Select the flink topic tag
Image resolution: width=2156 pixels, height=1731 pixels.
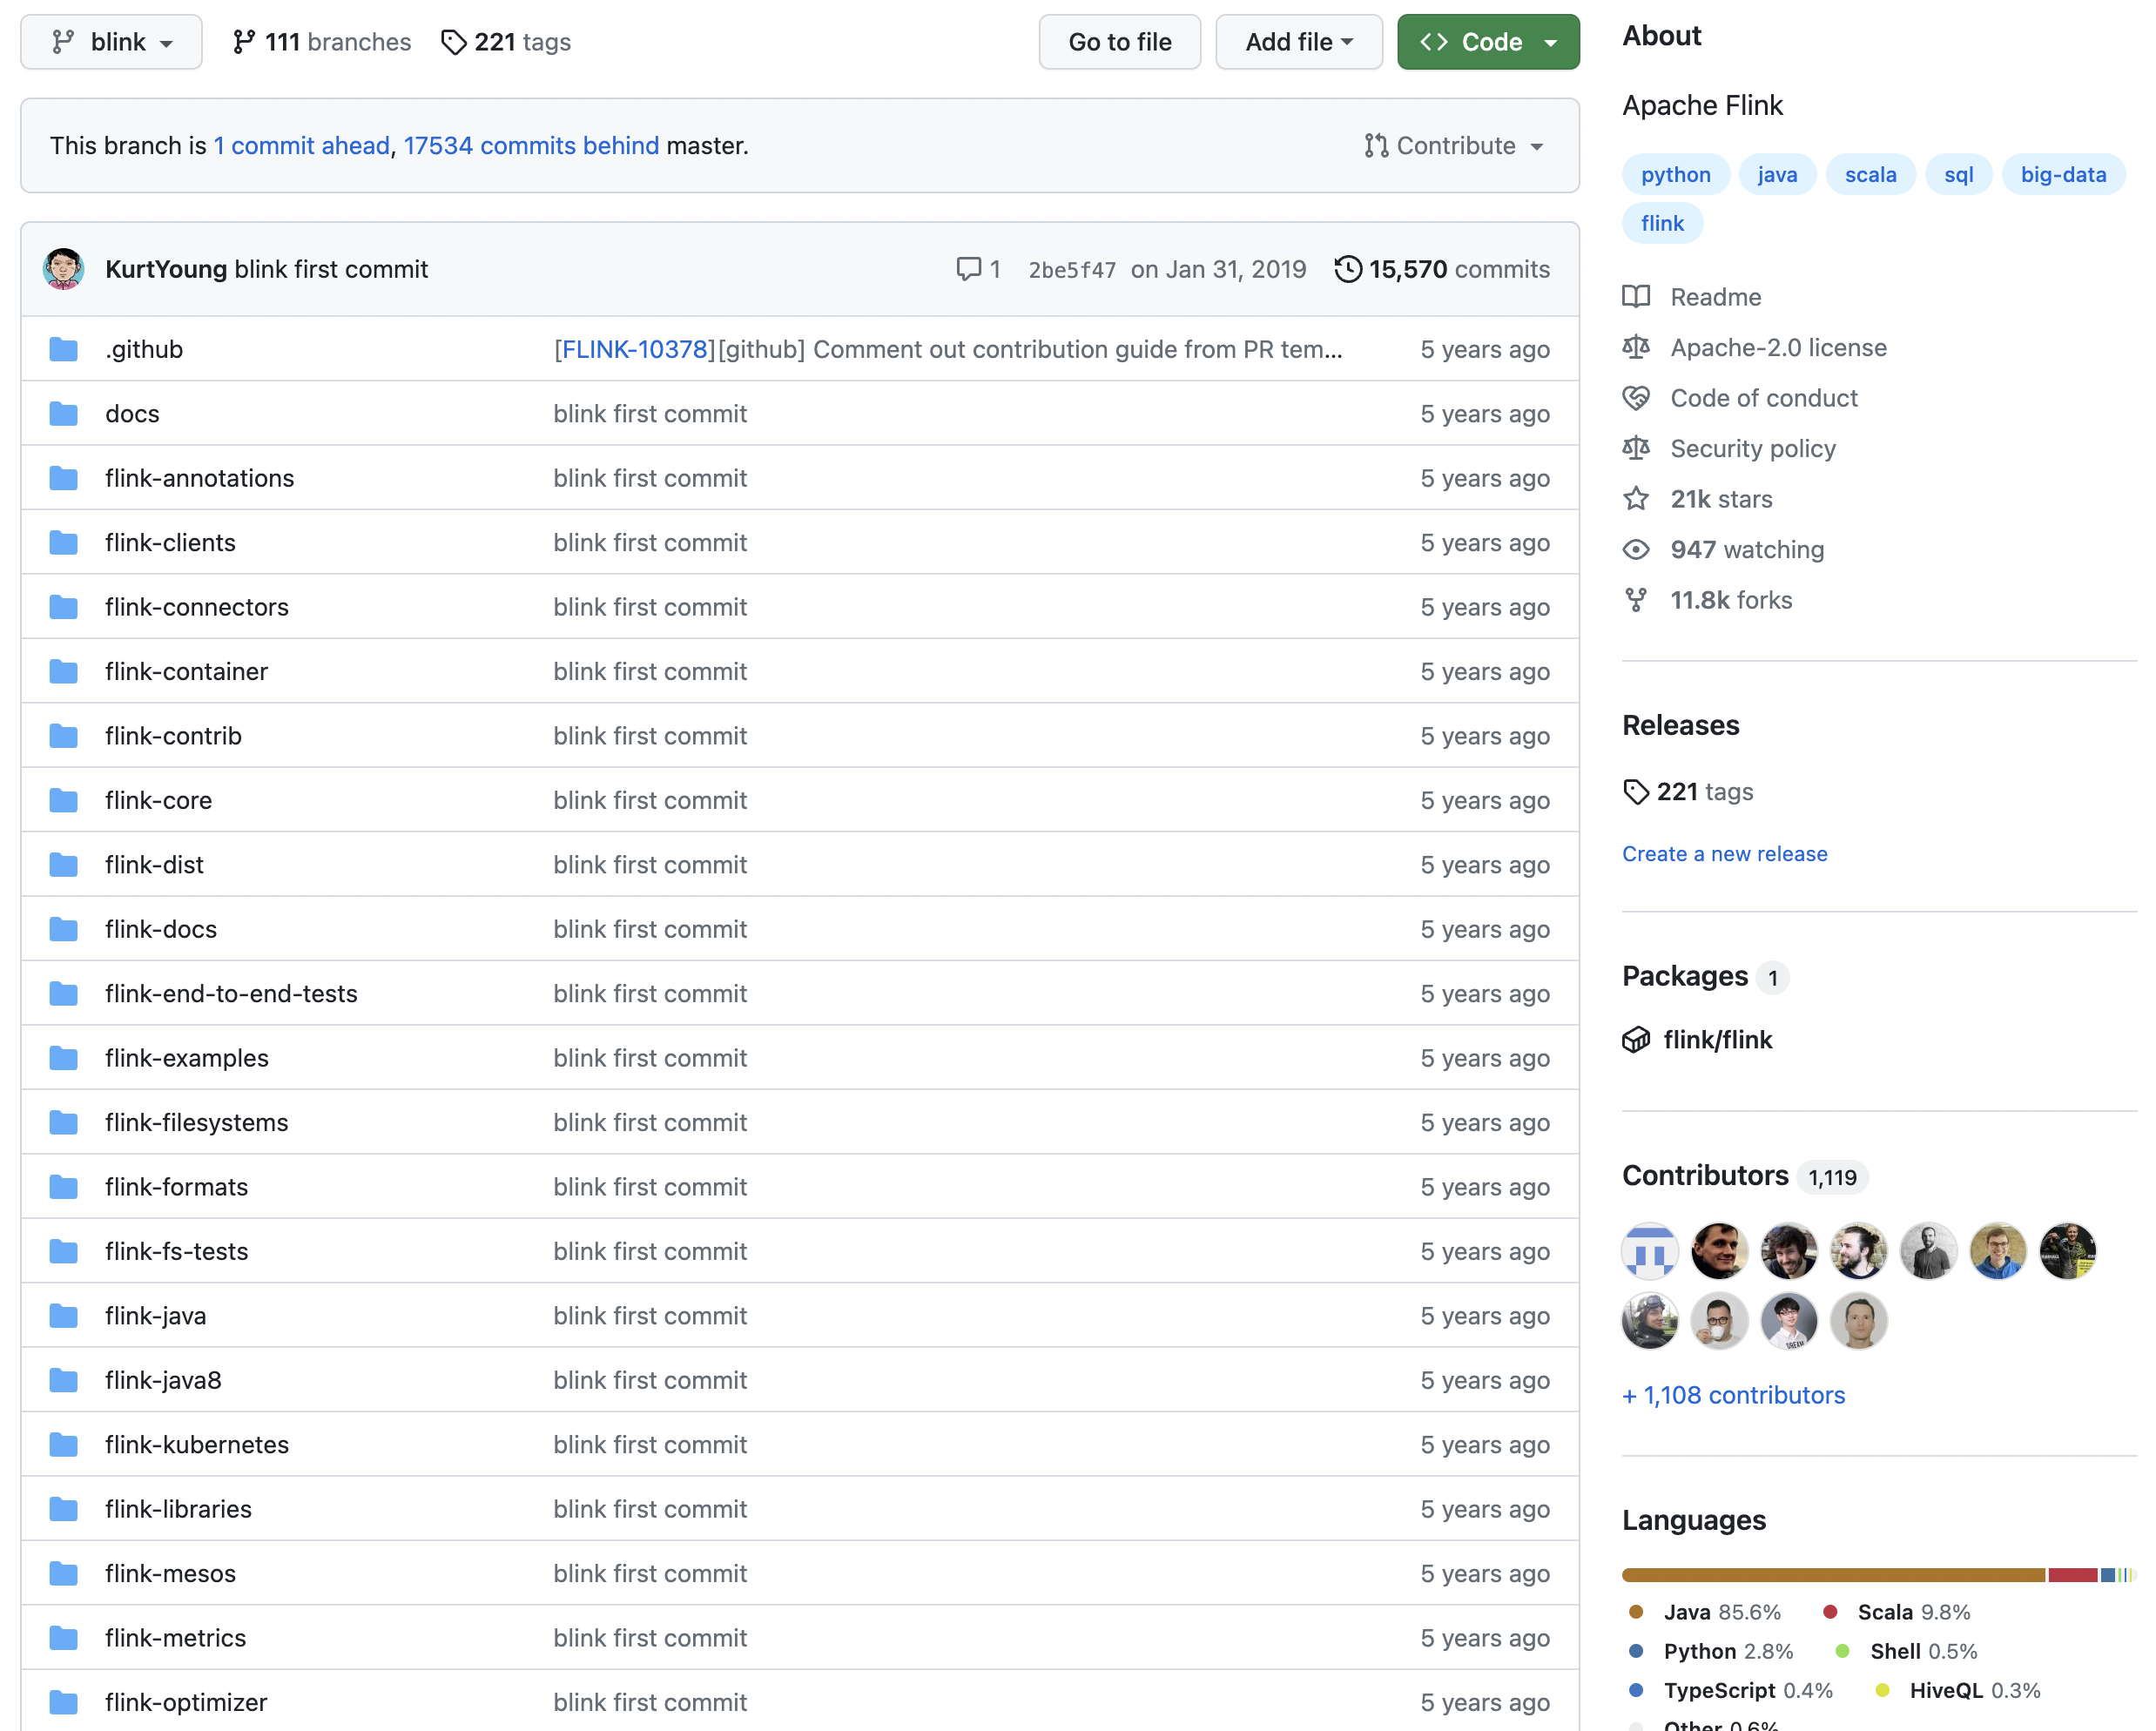(1662, 223)
